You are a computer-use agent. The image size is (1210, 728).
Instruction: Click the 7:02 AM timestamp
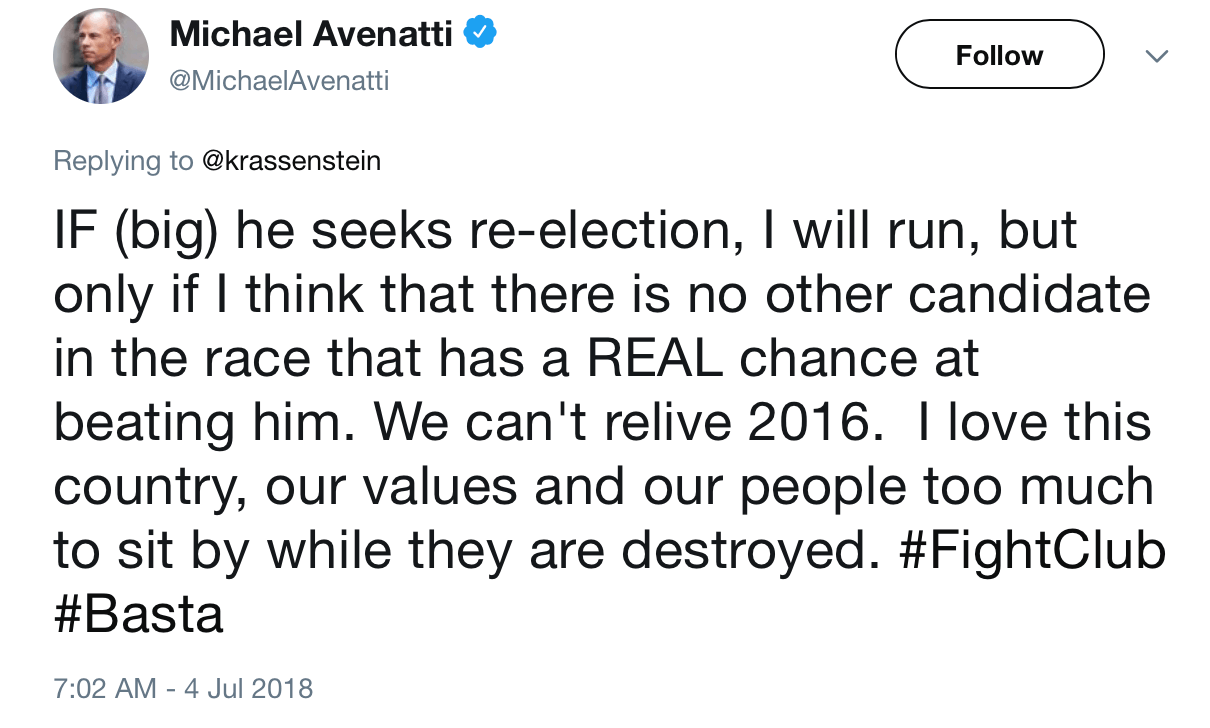[x=104, y=688]
